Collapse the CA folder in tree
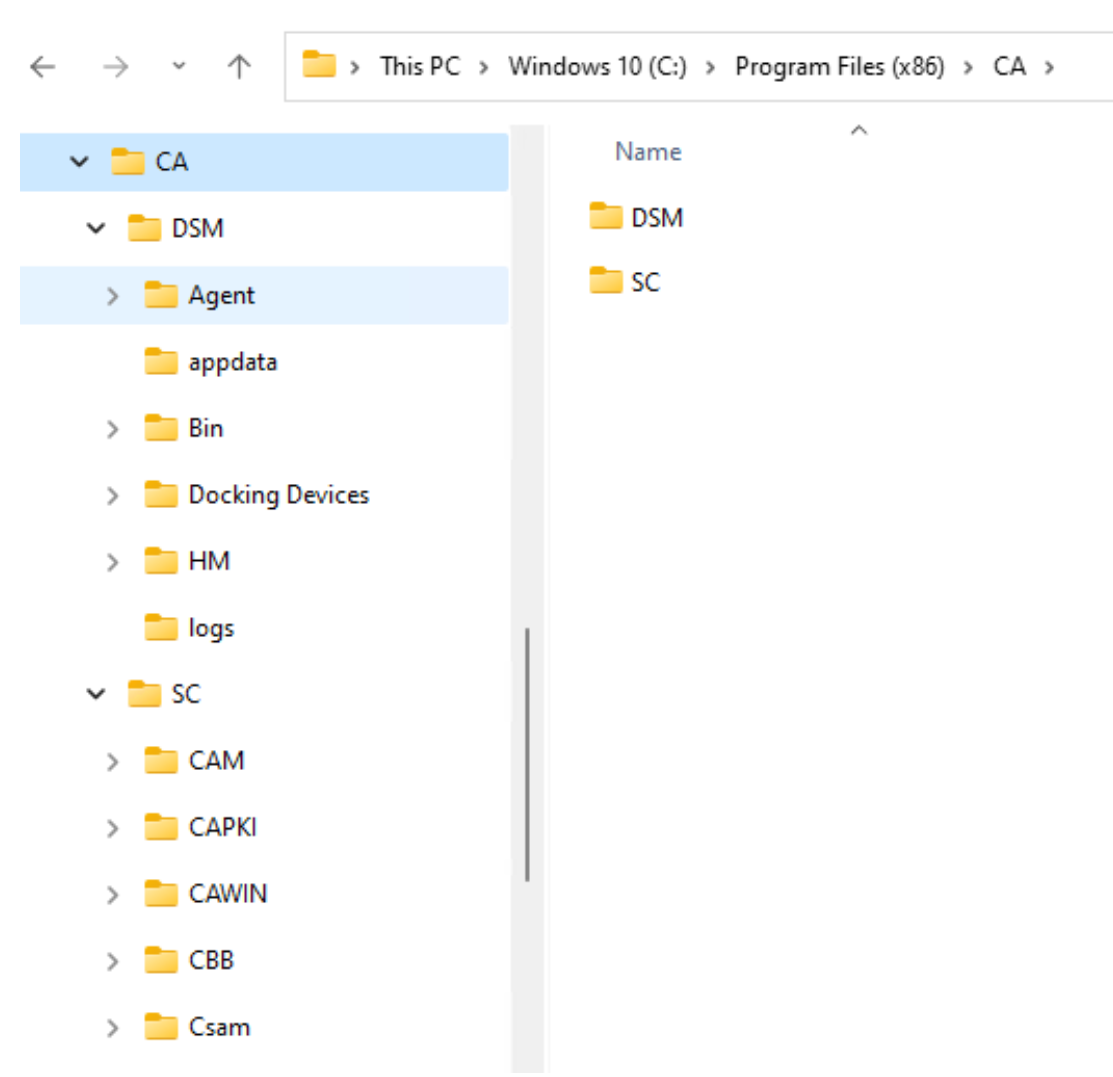 [79, 162]
